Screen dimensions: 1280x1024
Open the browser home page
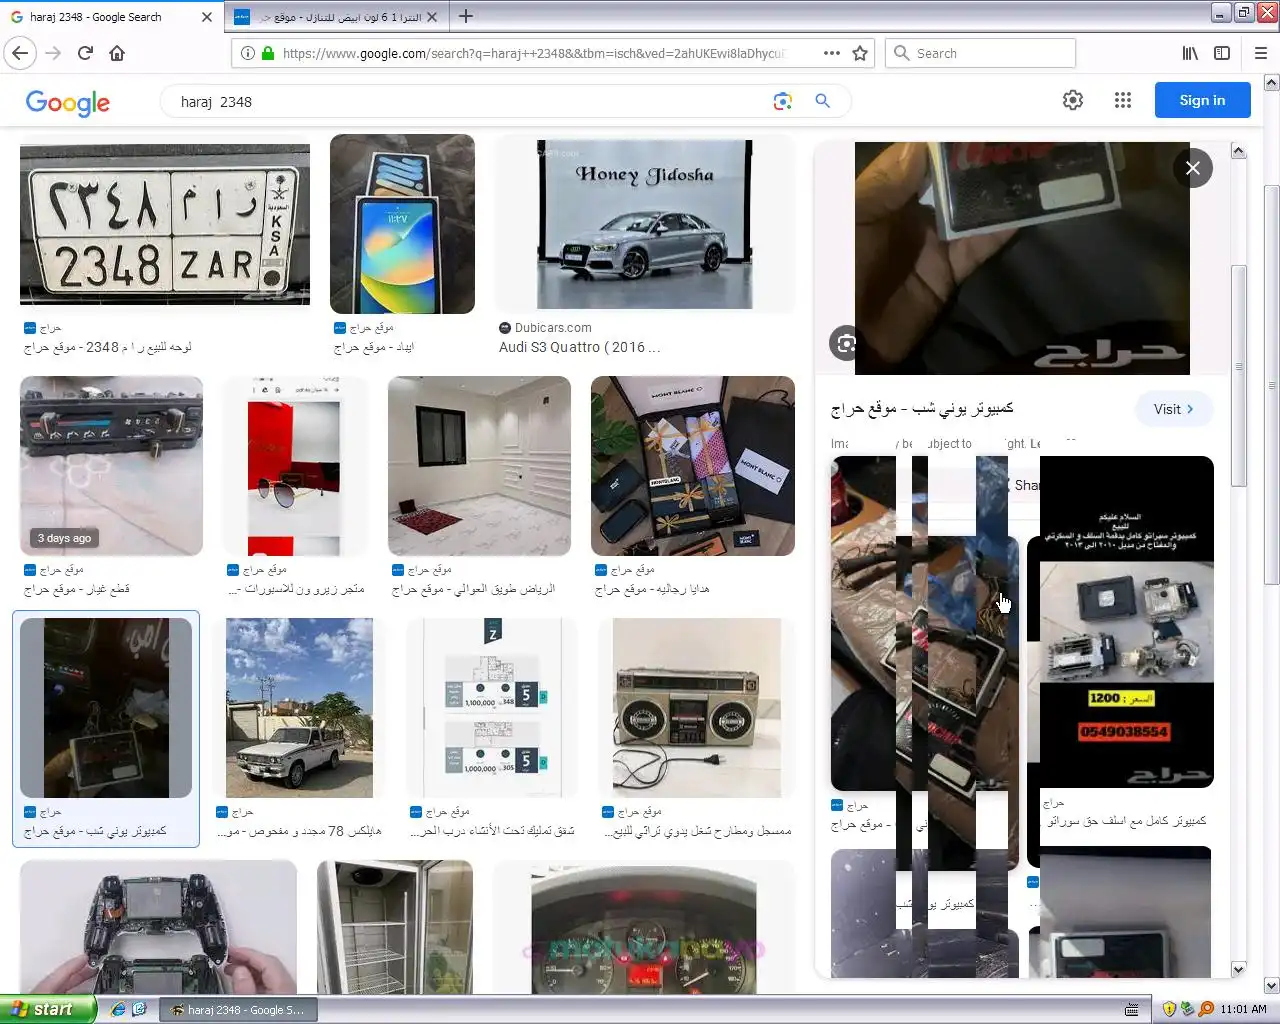click(x=117, y=53)
